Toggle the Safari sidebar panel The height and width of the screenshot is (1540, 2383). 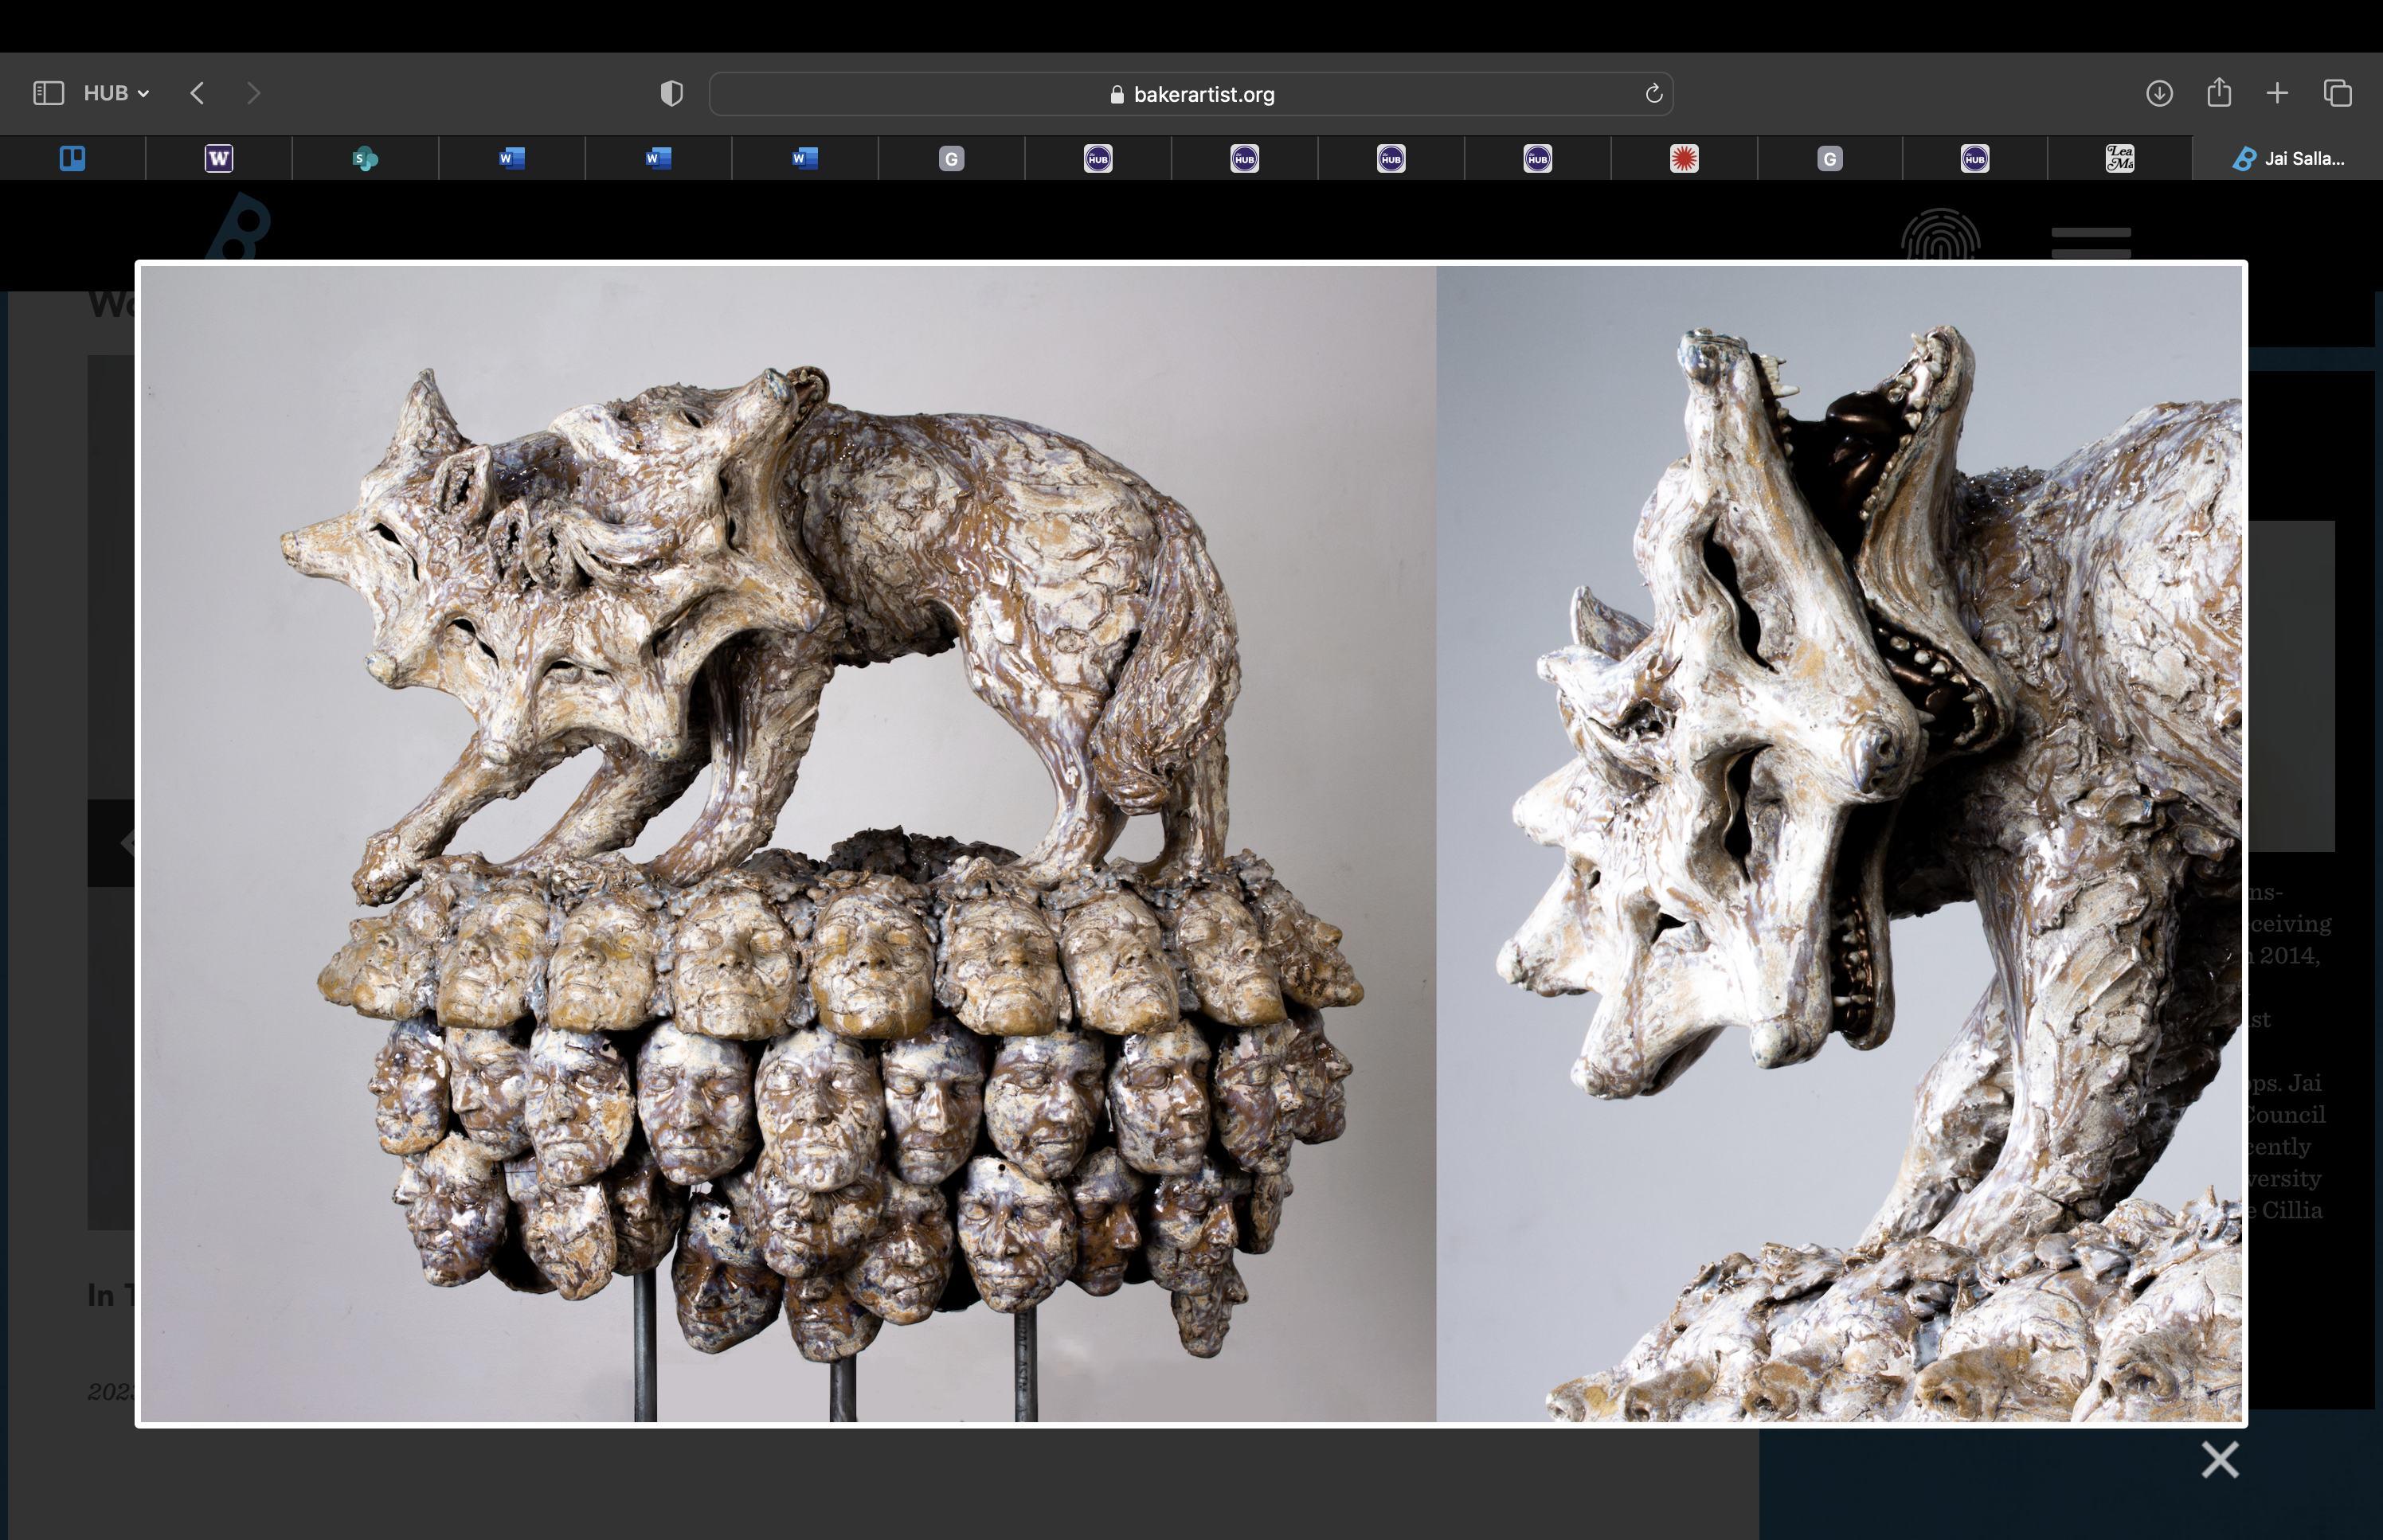click(48, 93)
